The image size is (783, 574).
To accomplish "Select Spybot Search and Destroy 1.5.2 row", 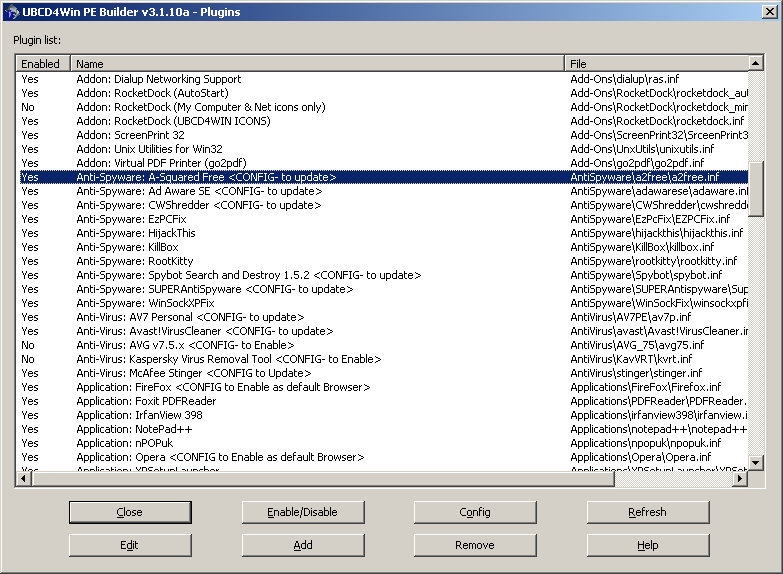I will 384,275.
